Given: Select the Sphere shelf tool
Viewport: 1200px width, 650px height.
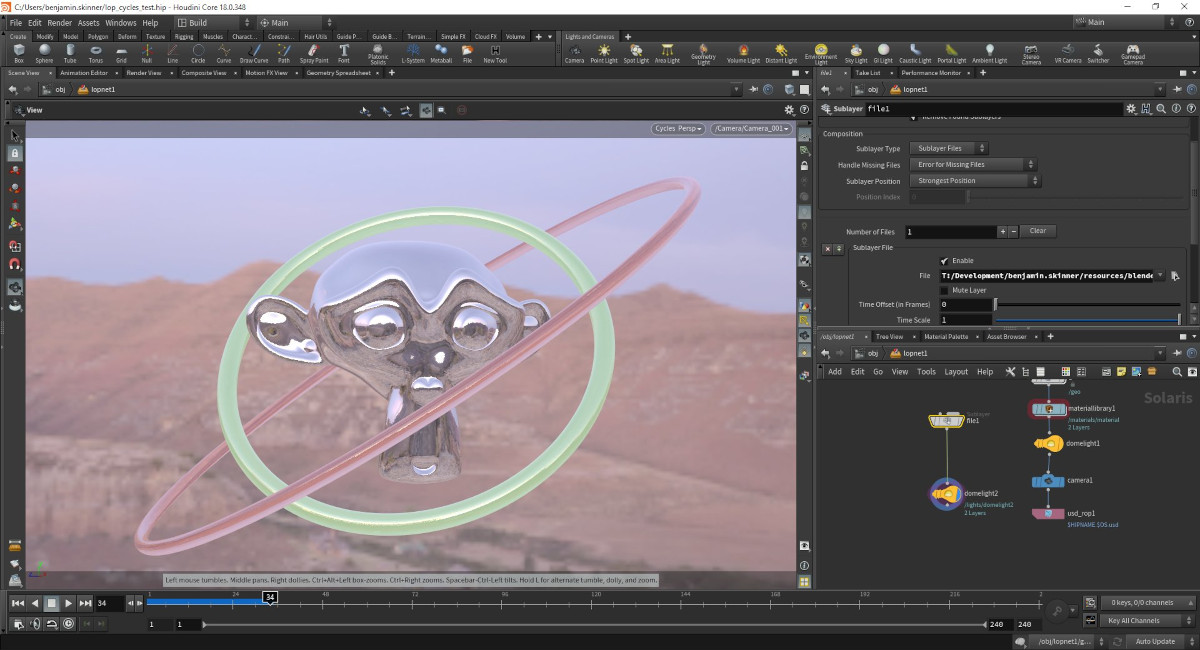Looking at the screenshot, I should pos(45,52).
